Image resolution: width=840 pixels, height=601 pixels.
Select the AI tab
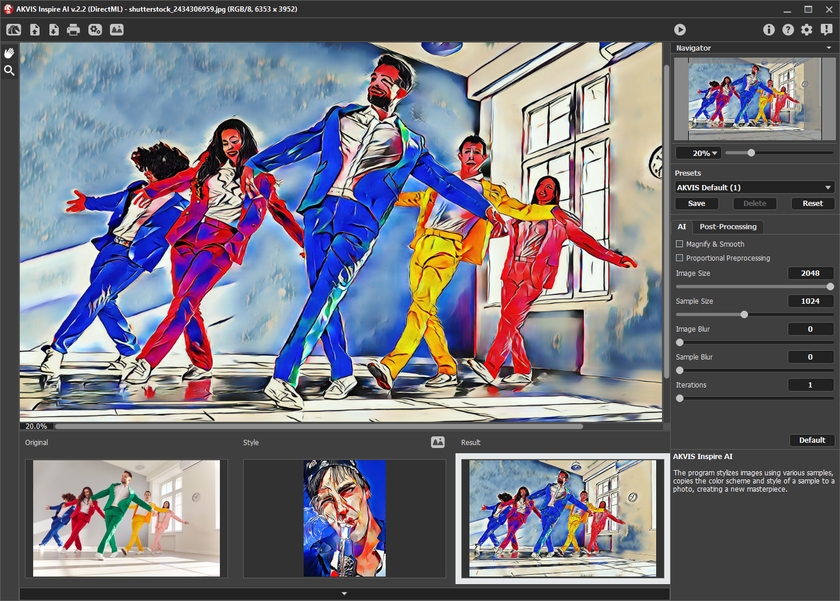(682, 227)
